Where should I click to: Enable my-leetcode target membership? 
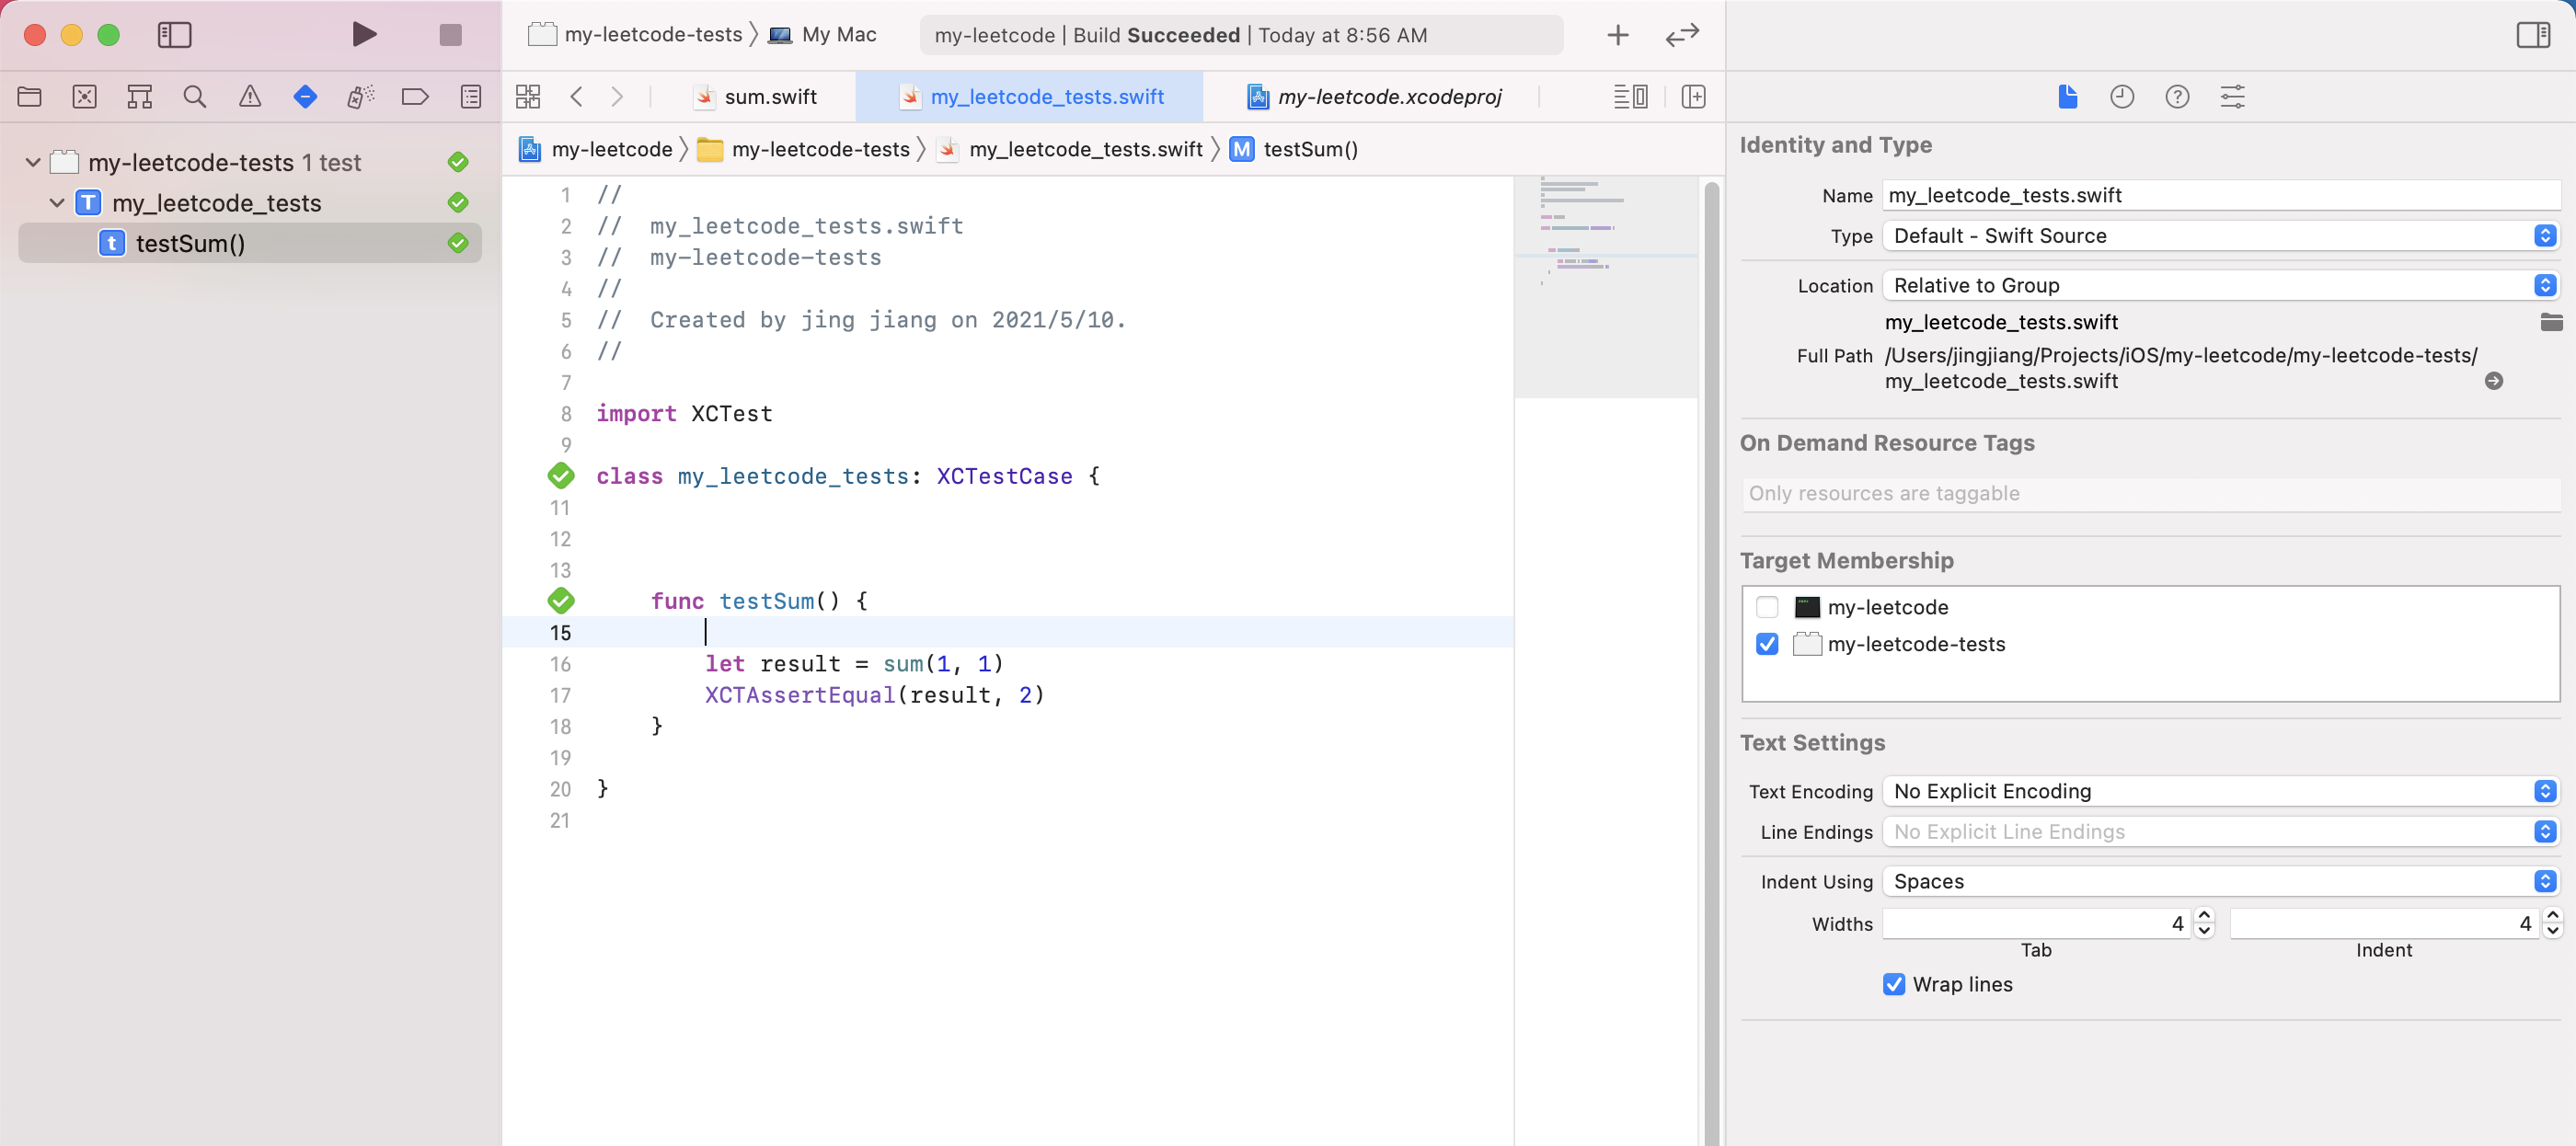[x=1767, y=607]
